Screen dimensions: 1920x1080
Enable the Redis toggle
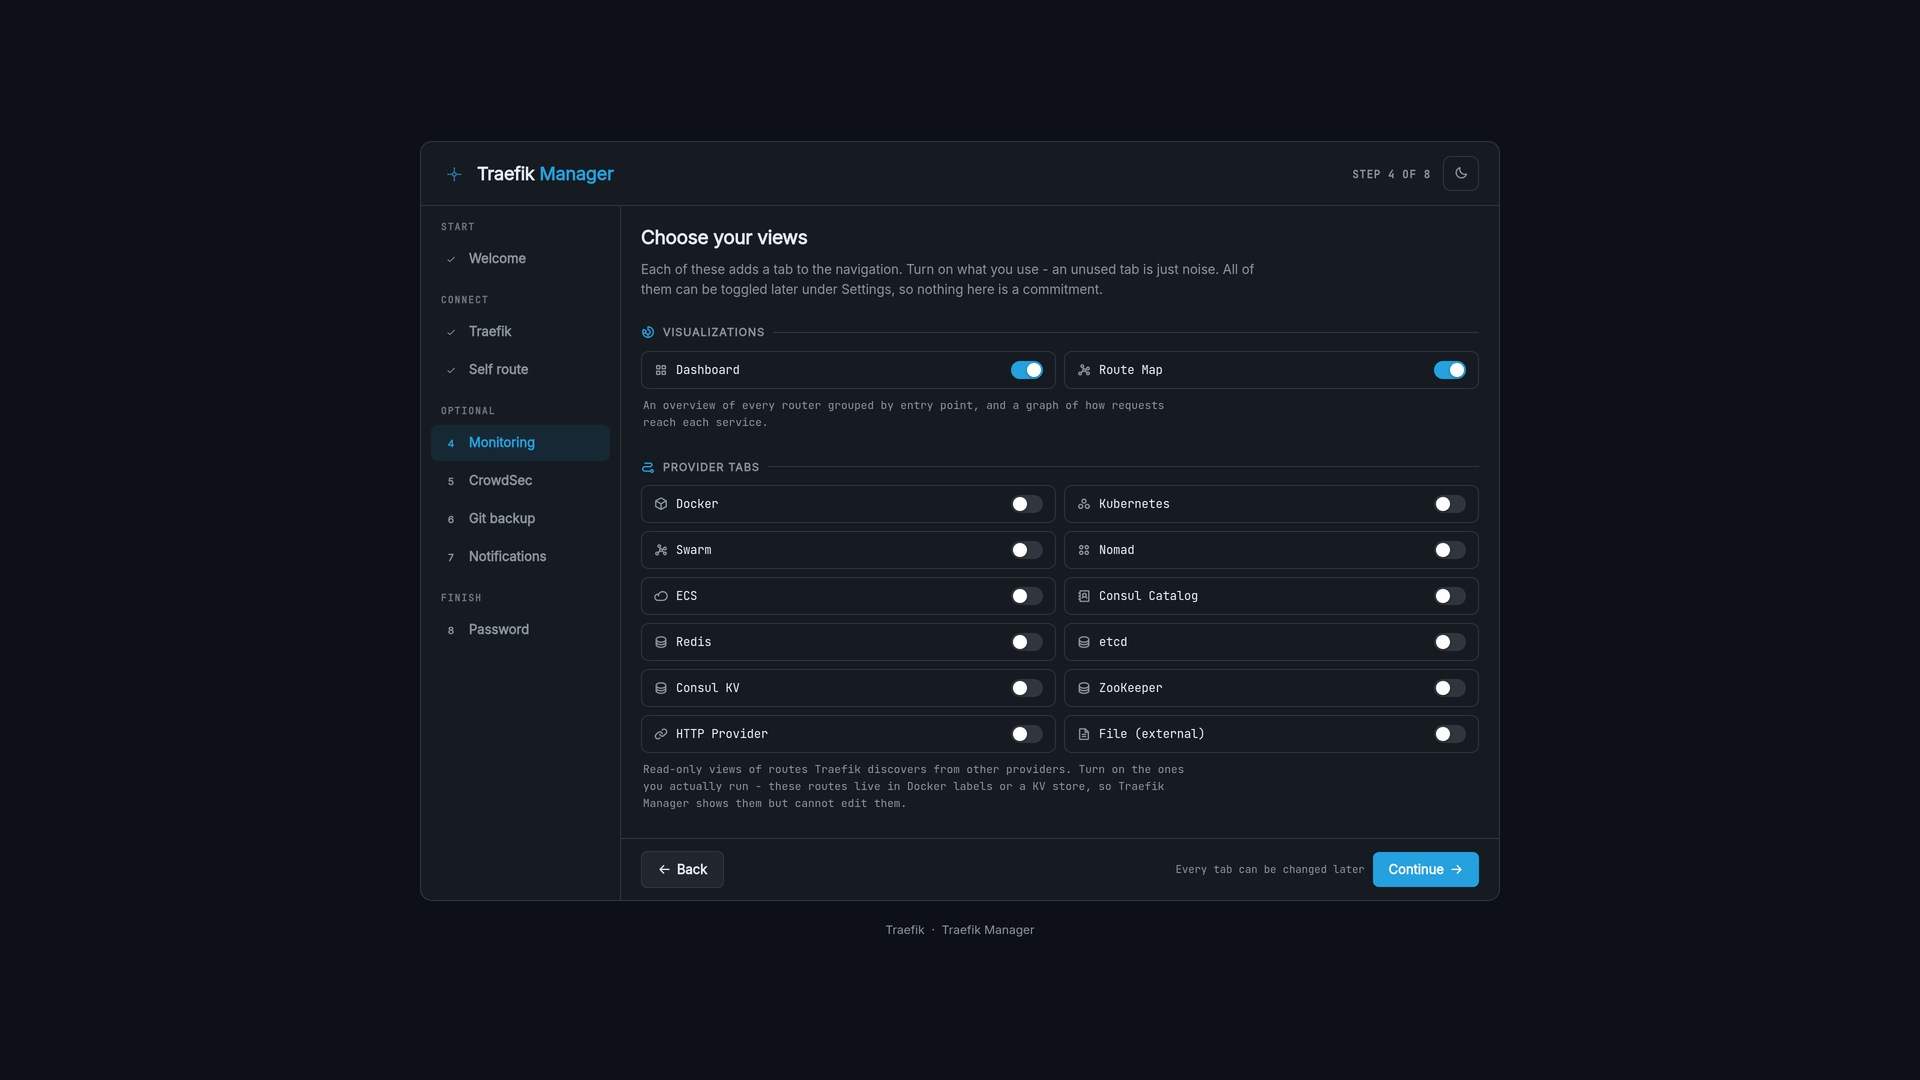[1027, 642]
